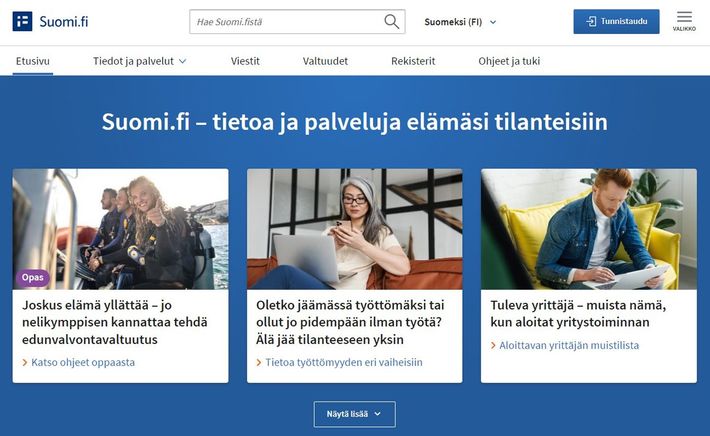Switch to the Rekisterit tab
710x436 pixels.
(413, 61)
